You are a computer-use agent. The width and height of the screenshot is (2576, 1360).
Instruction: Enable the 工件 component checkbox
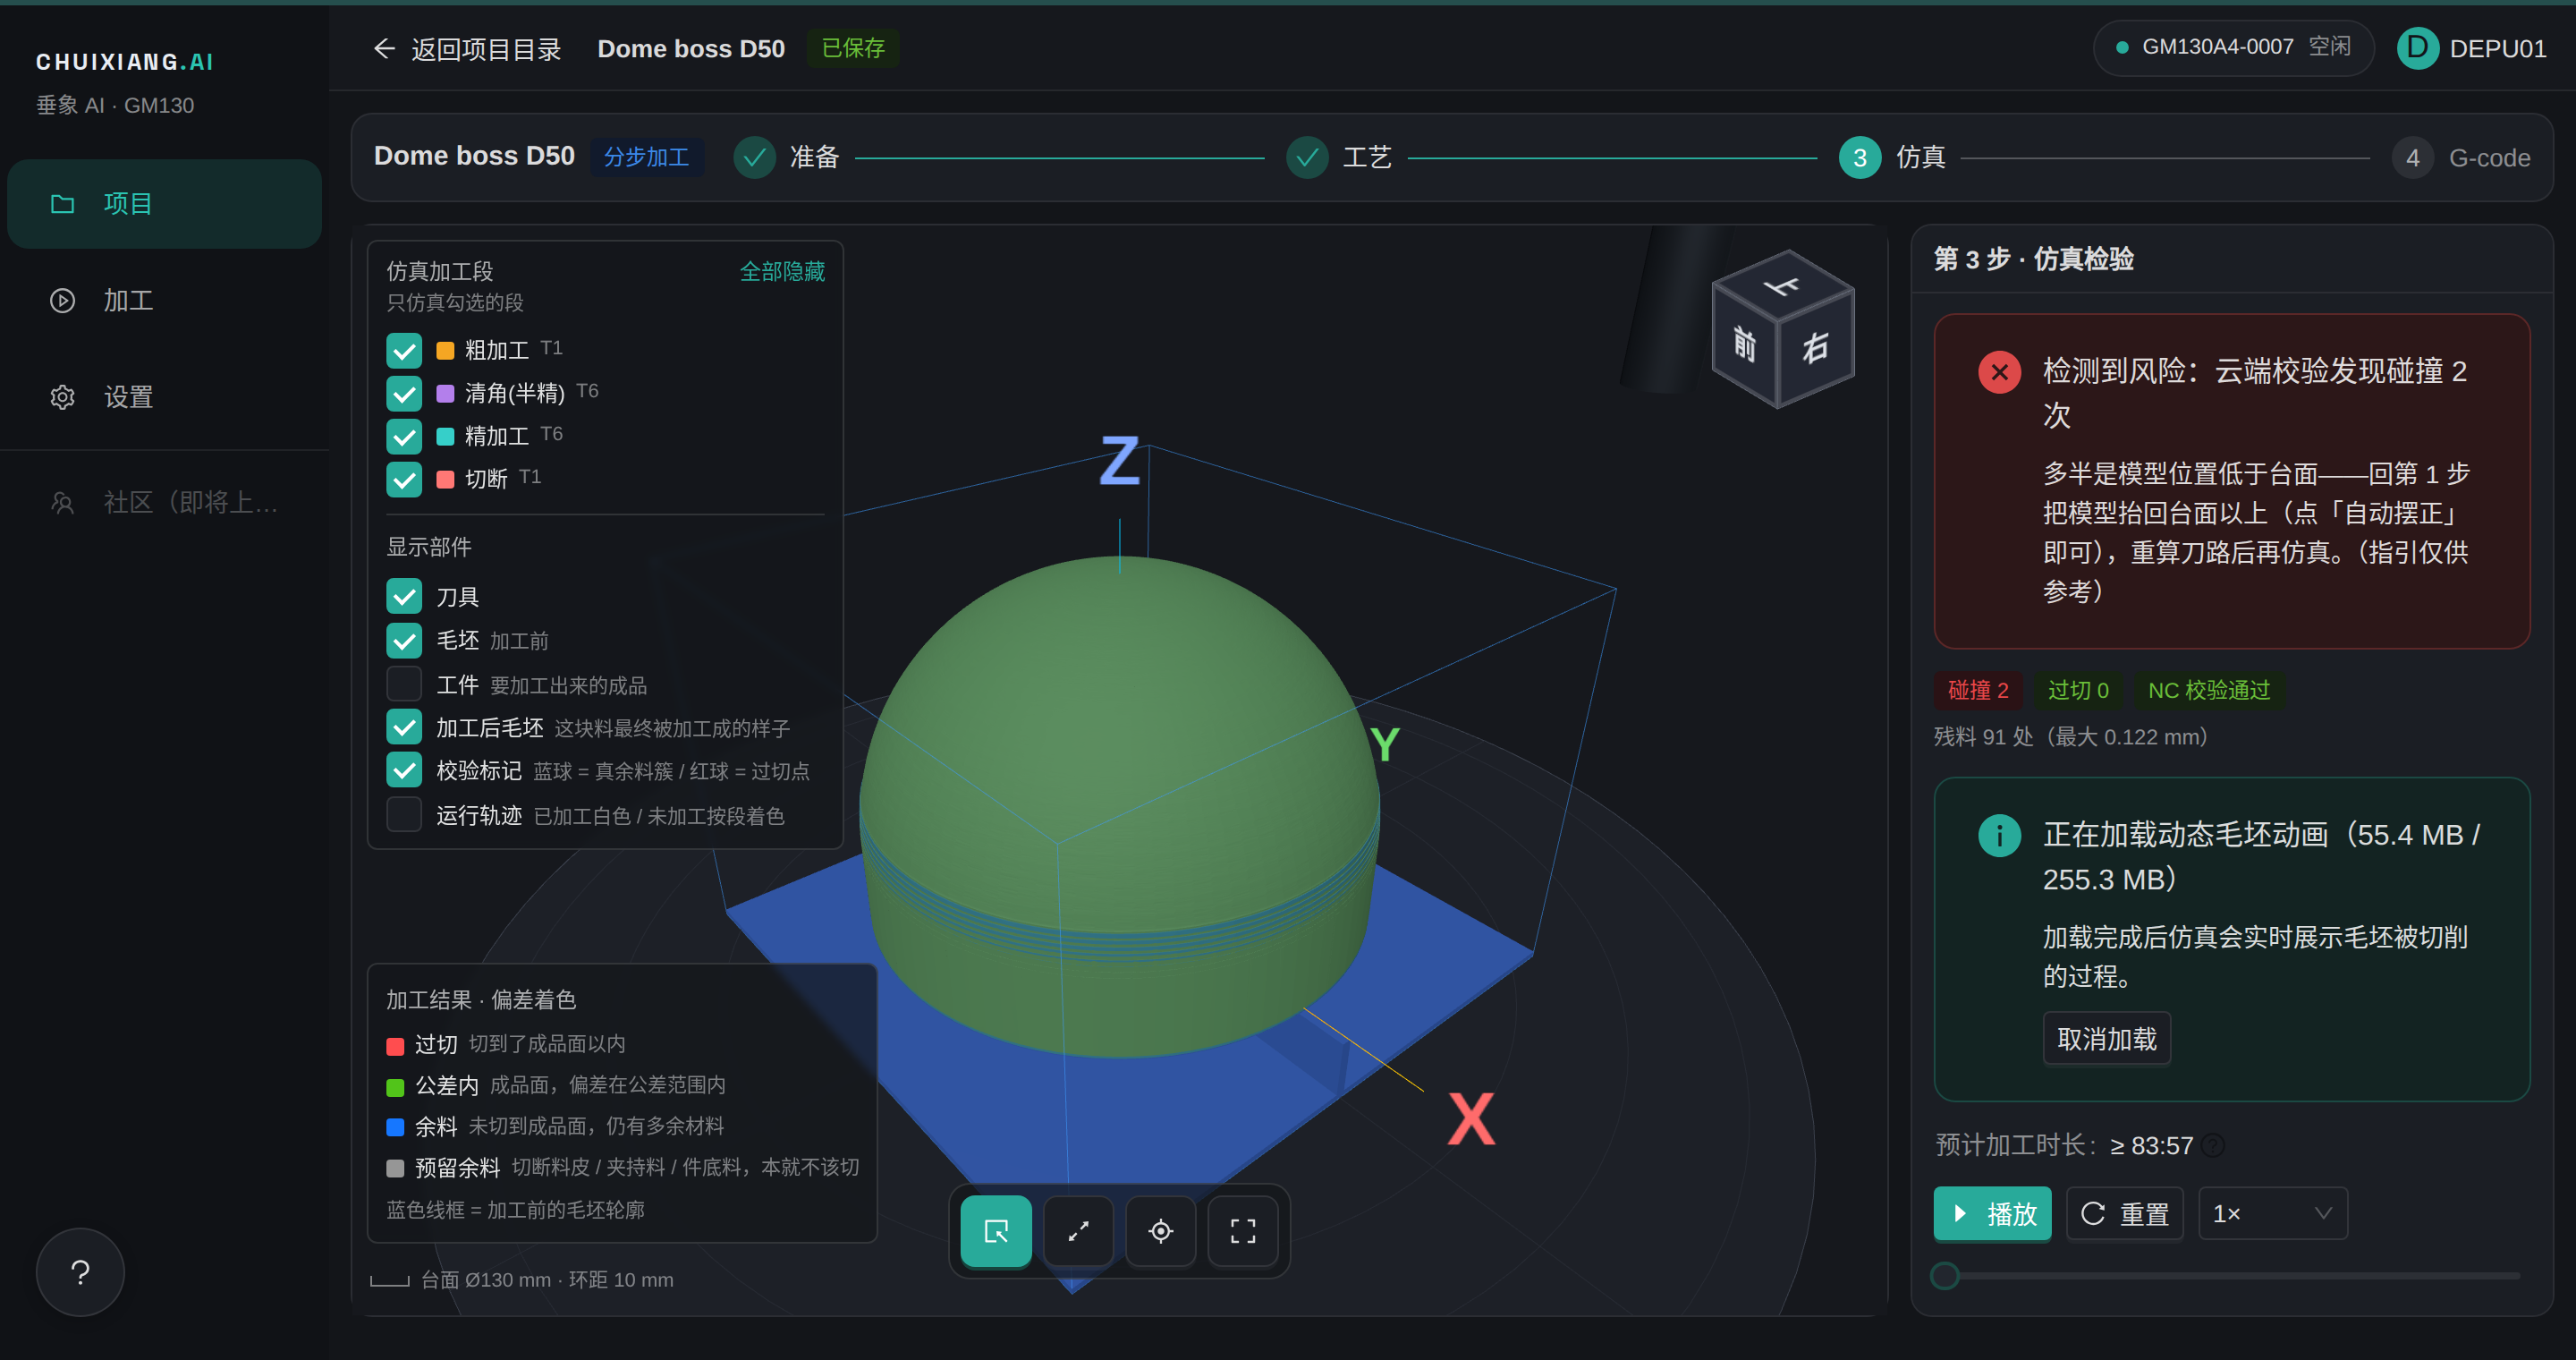pos(404,684)
